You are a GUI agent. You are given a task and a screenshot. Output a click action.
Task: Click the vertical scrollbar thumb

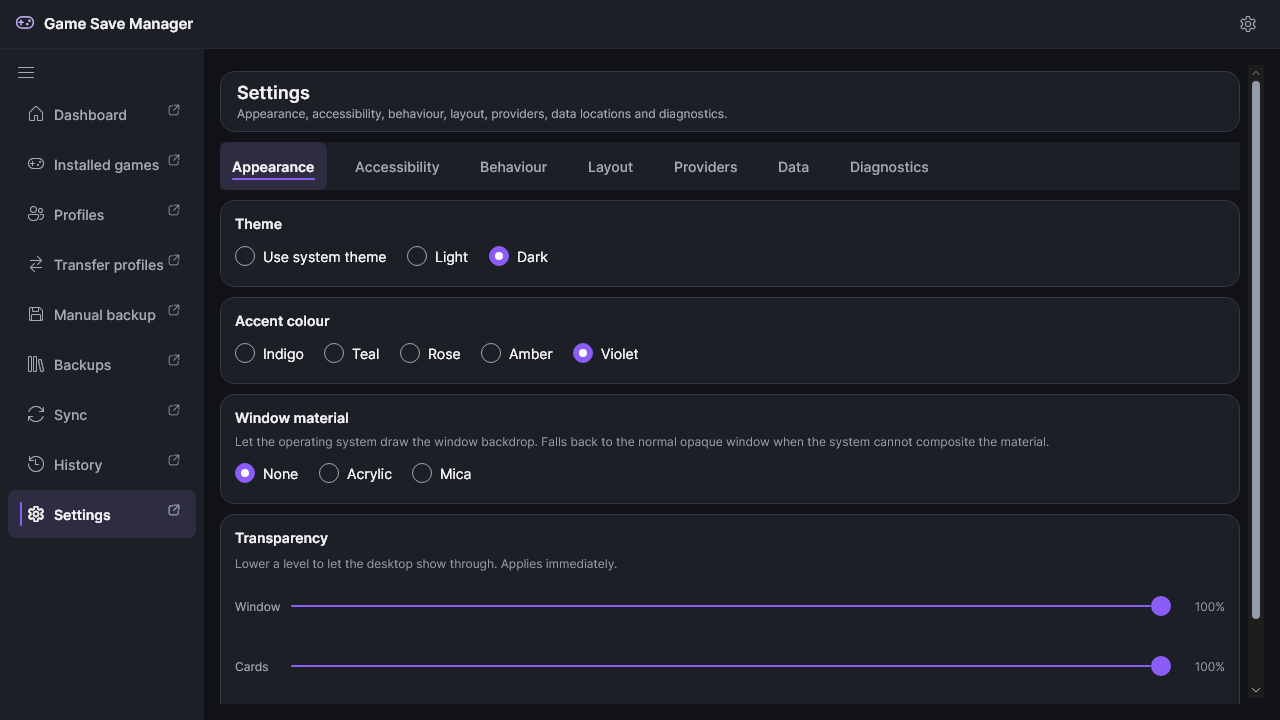tap(1256, 350)
